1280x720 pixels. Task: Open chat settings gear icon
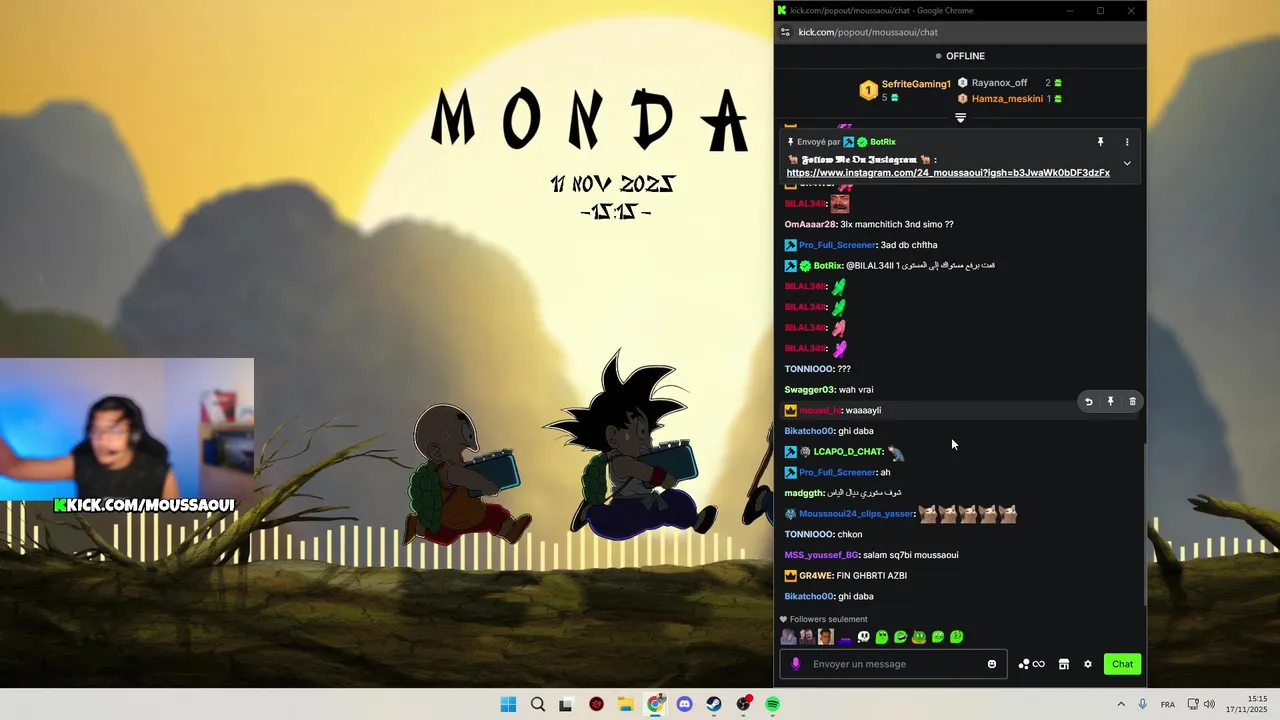[1088, 664]
